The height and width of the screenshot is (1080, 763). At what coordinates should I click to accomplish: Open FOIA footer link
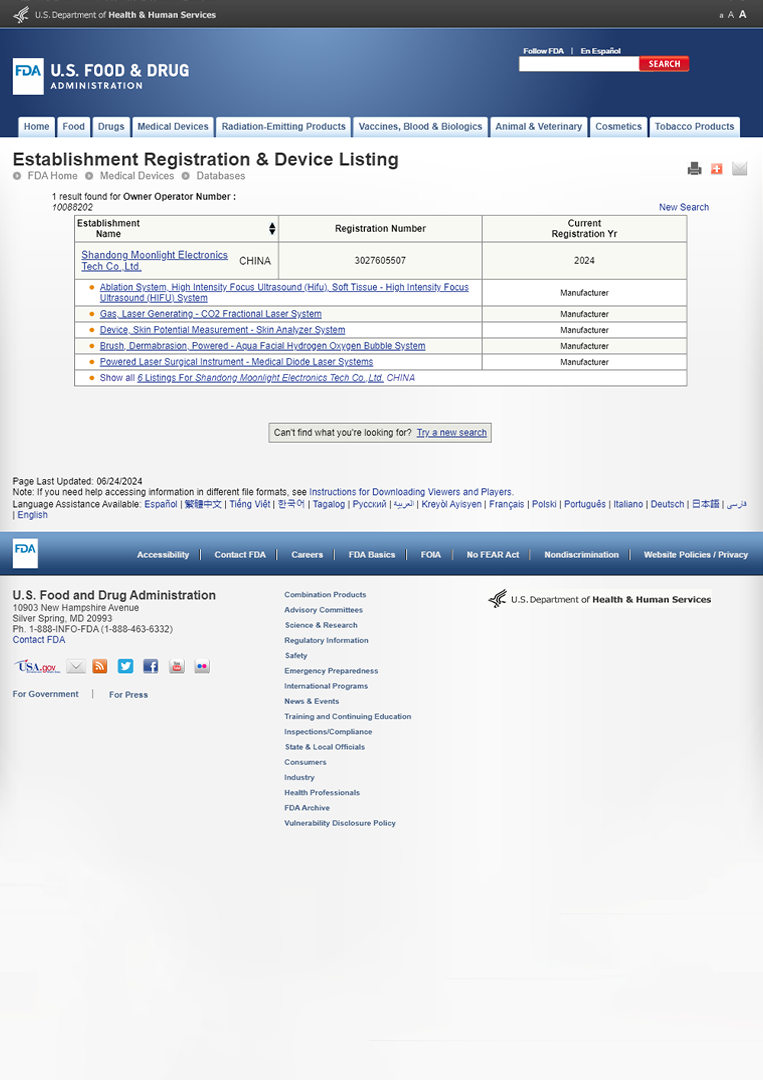click(430, 554)
